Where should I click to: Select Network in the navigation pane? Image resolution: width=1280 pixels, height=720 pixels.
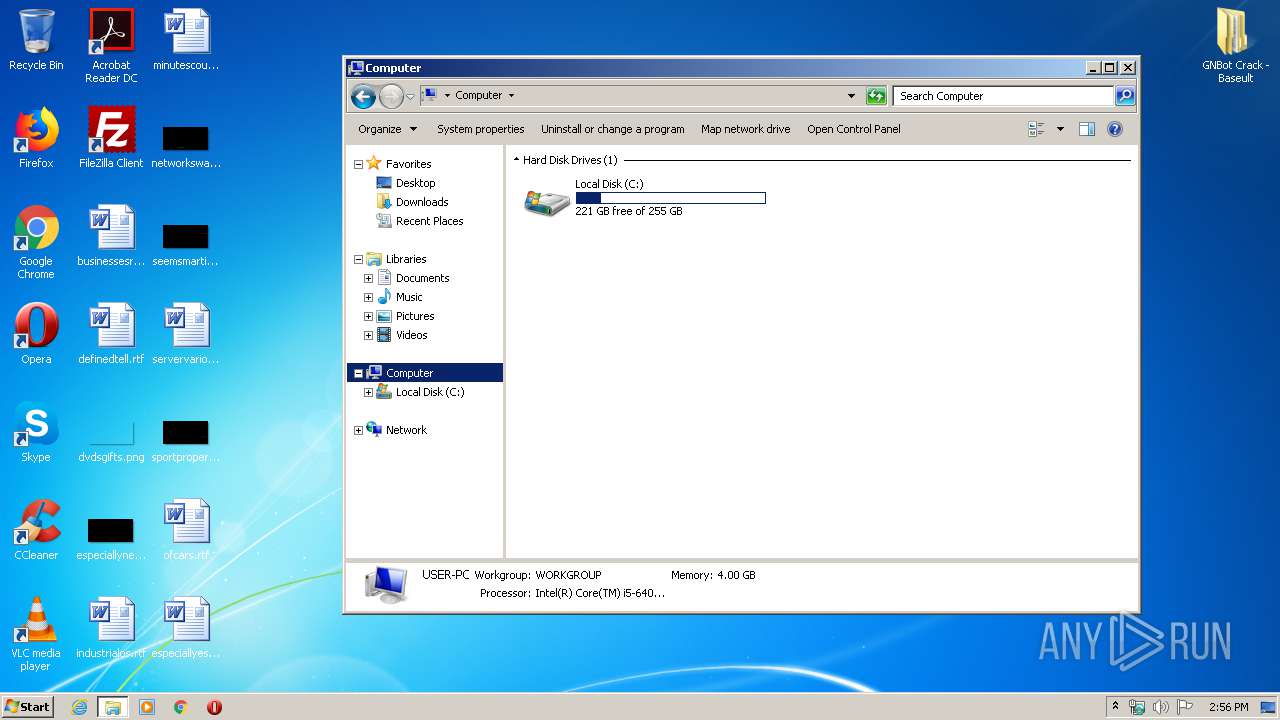coord(406,430)
